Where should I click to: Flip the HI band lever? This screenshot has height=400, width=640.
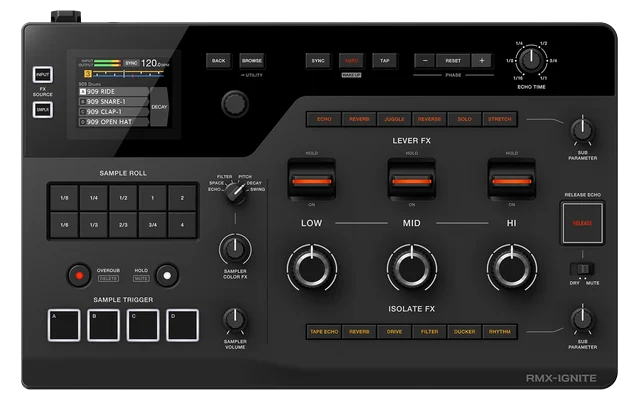pos(511,180)
